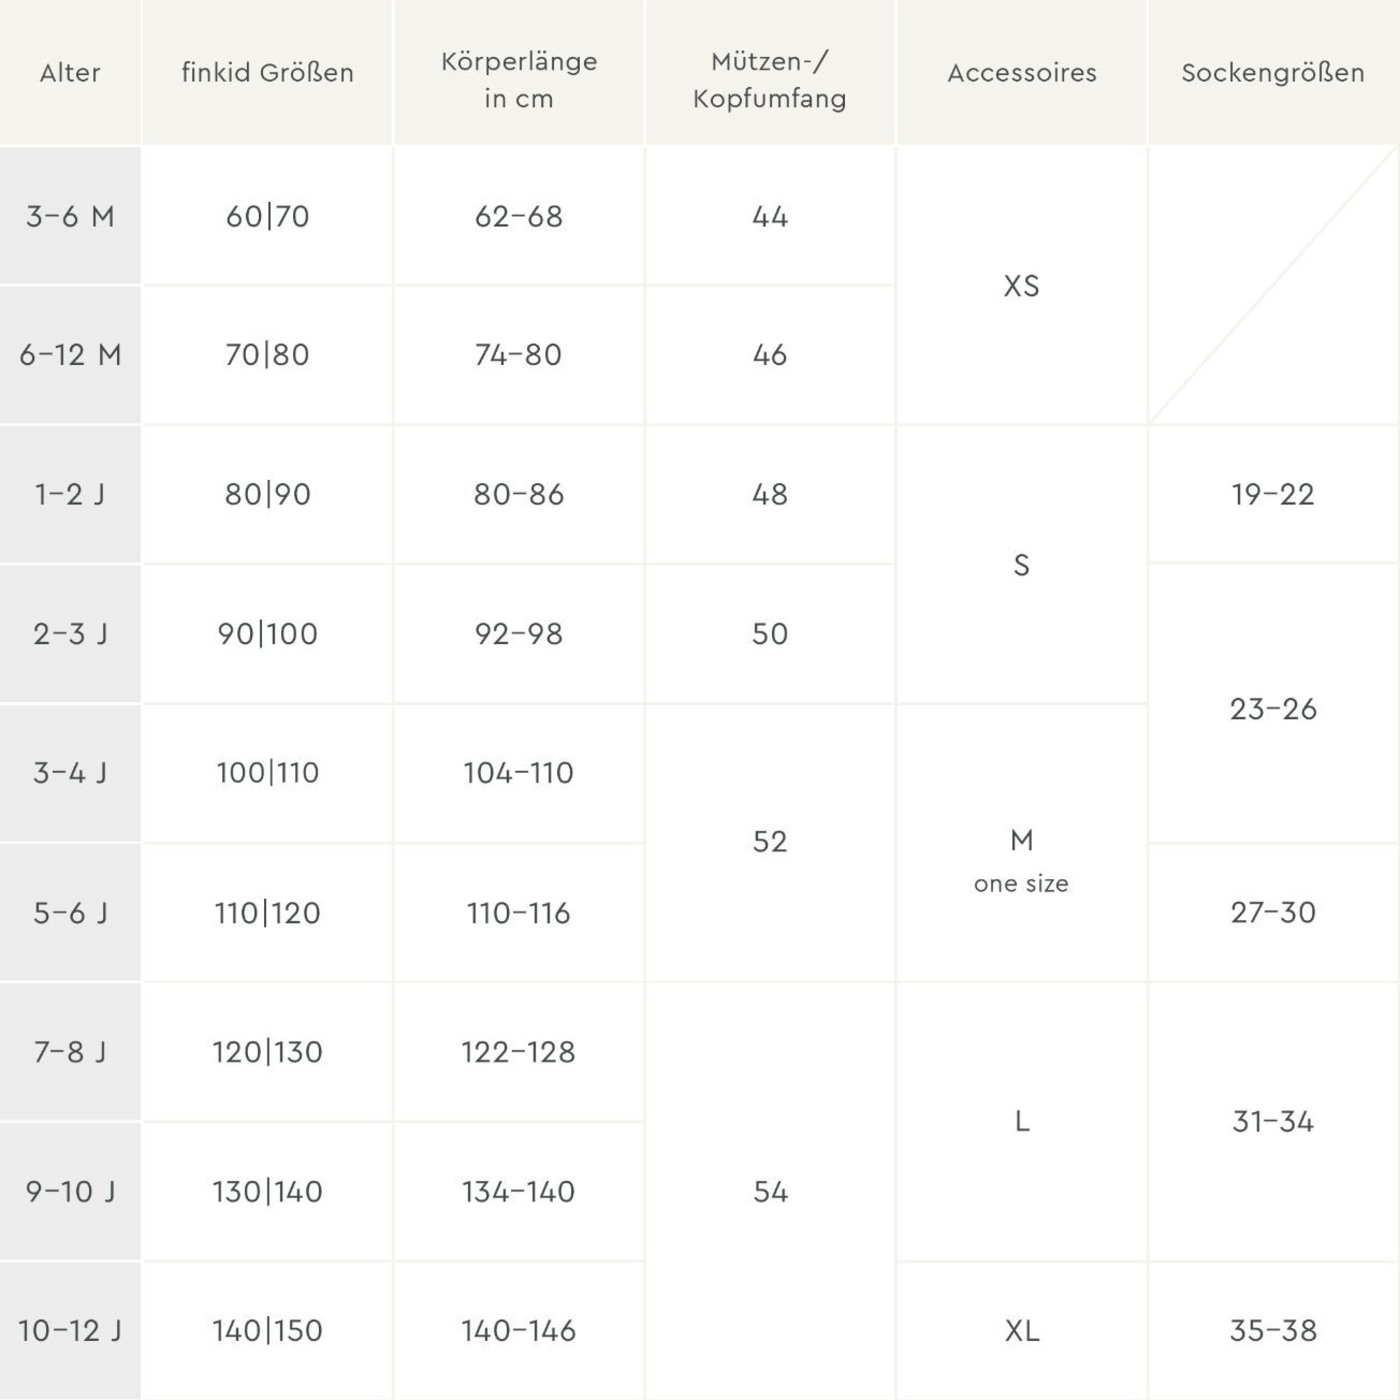Screen dimensions: 1400x1400
Task: Select the XL accessories cell
Action: pyautogui.click(x=1022, y=1331)
